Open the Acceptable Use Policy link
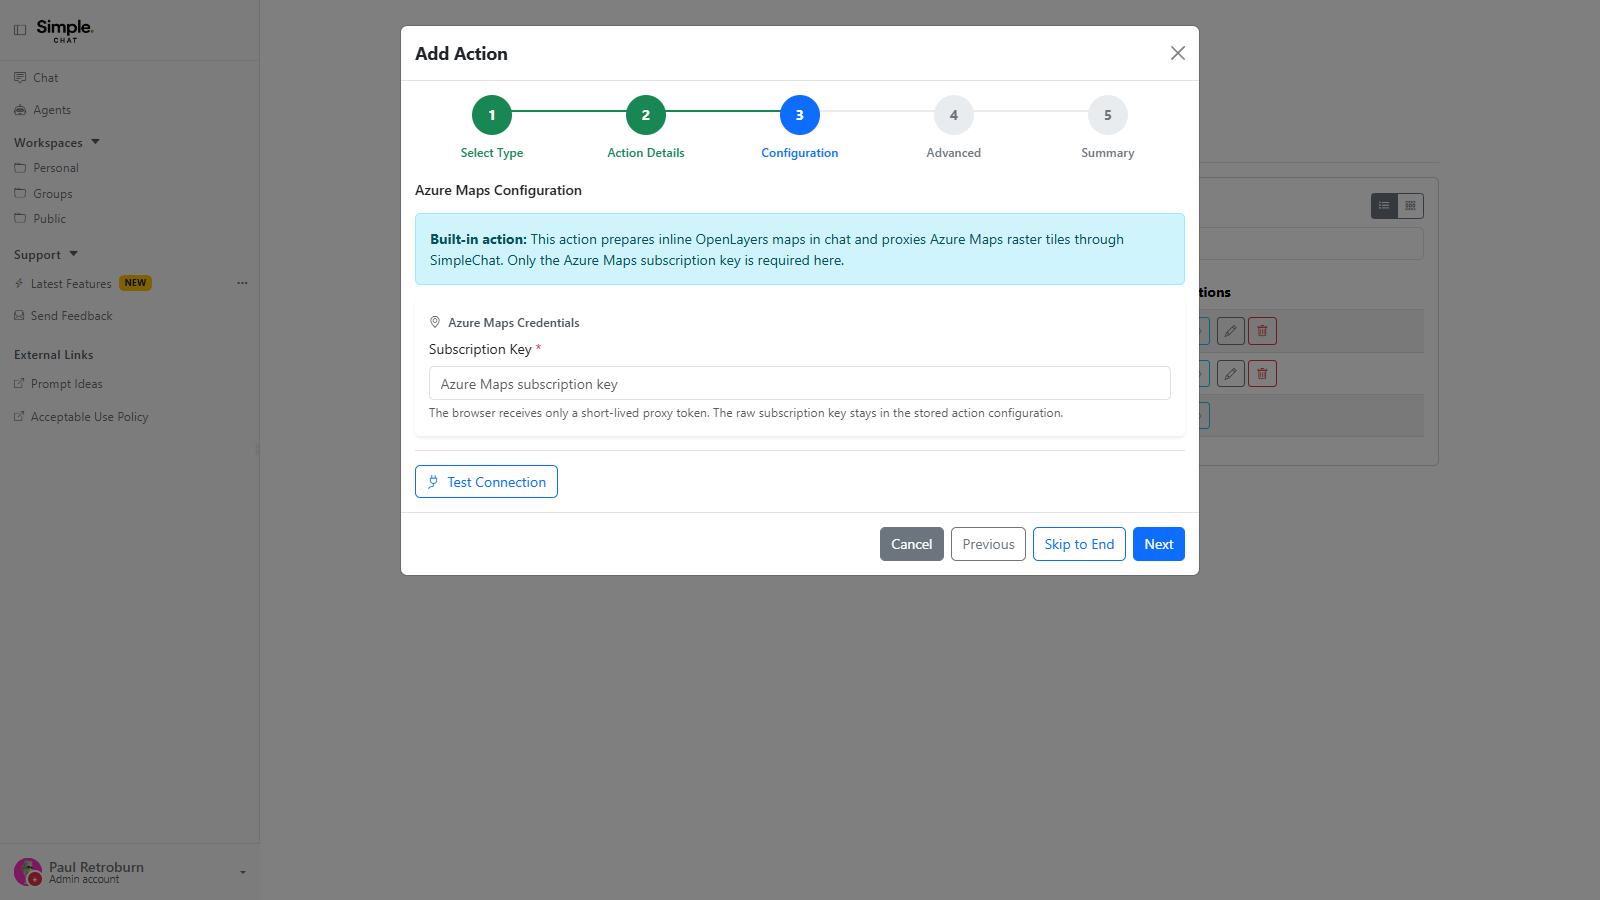 pos(89,417)
